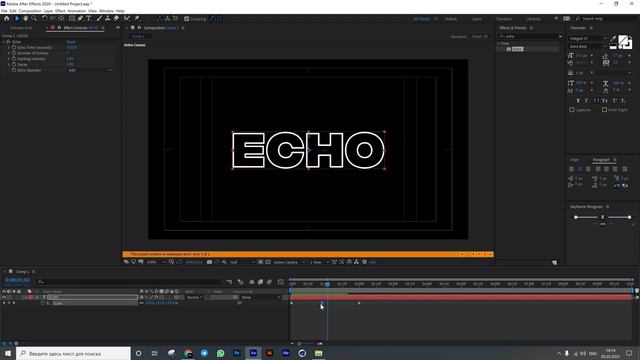
Task: Enable the Hindi Digits checkbox
Action: (x=604, y=110)
